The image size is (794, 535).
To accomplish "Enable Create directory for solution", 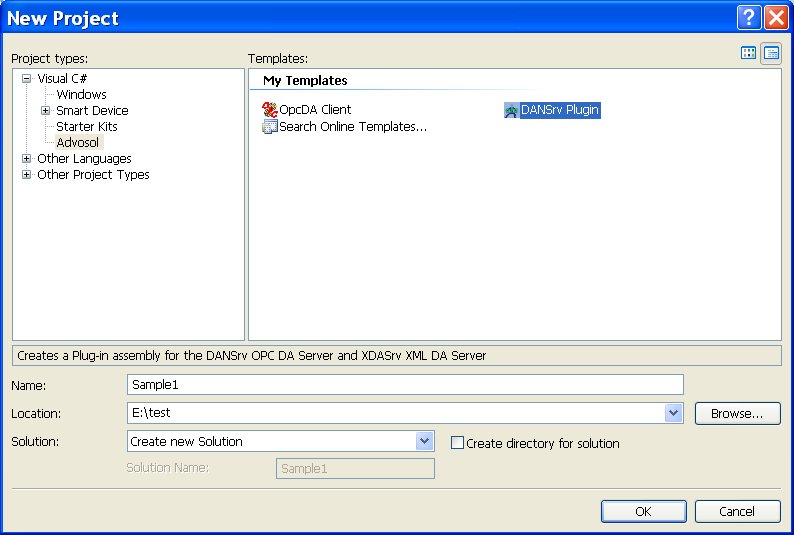I will [x=457, y=443].
